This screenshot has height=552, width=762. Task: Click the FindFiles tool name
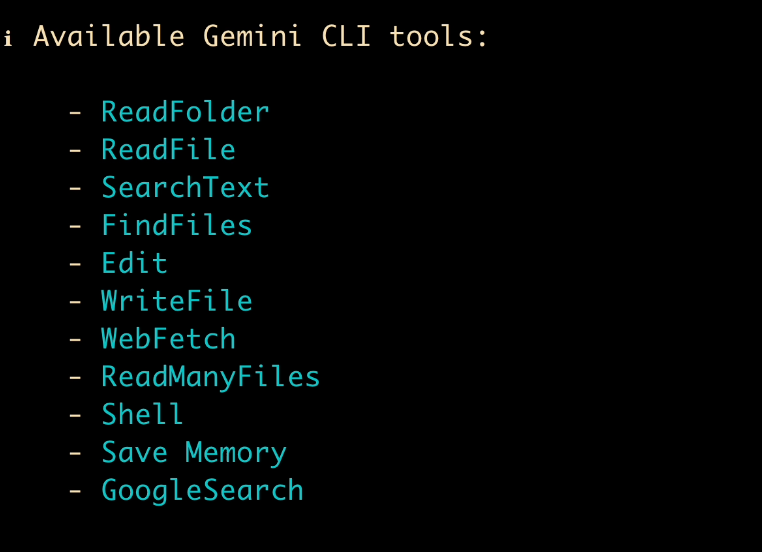(176, 226)
